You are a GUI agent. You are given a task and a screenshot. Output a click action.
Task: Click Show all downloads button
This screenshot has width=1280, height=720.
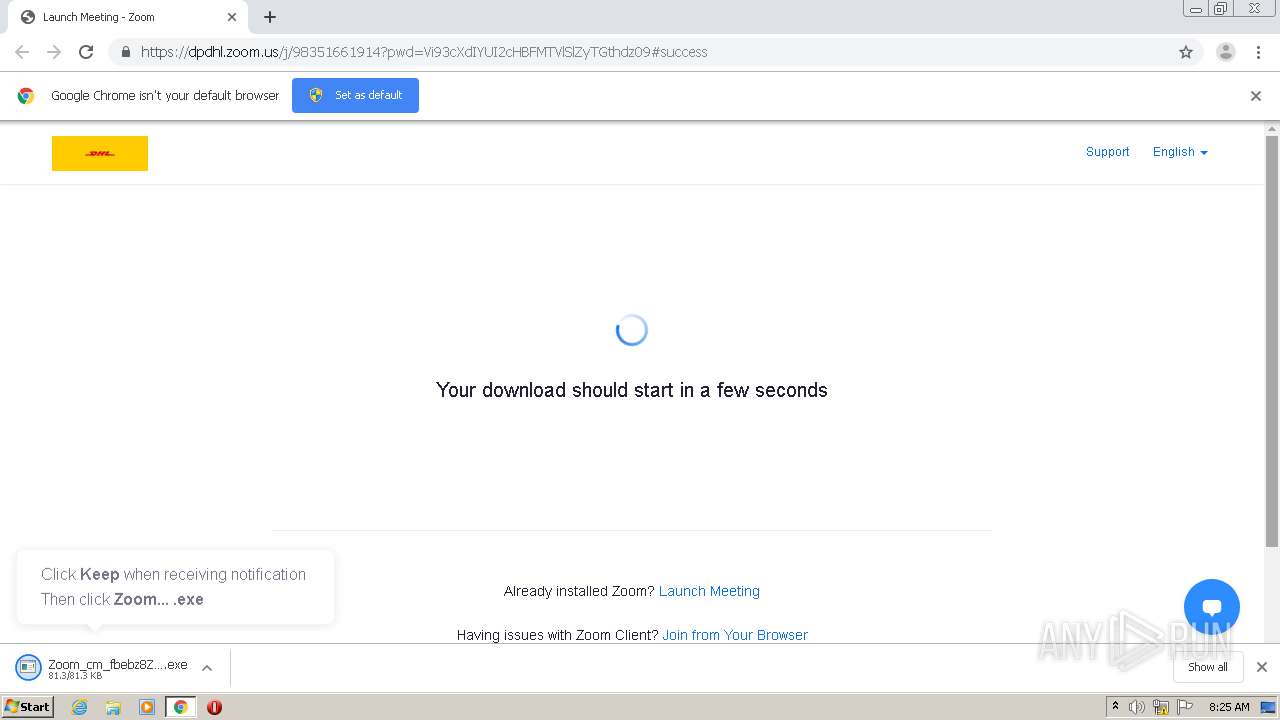coord(1208,667)
